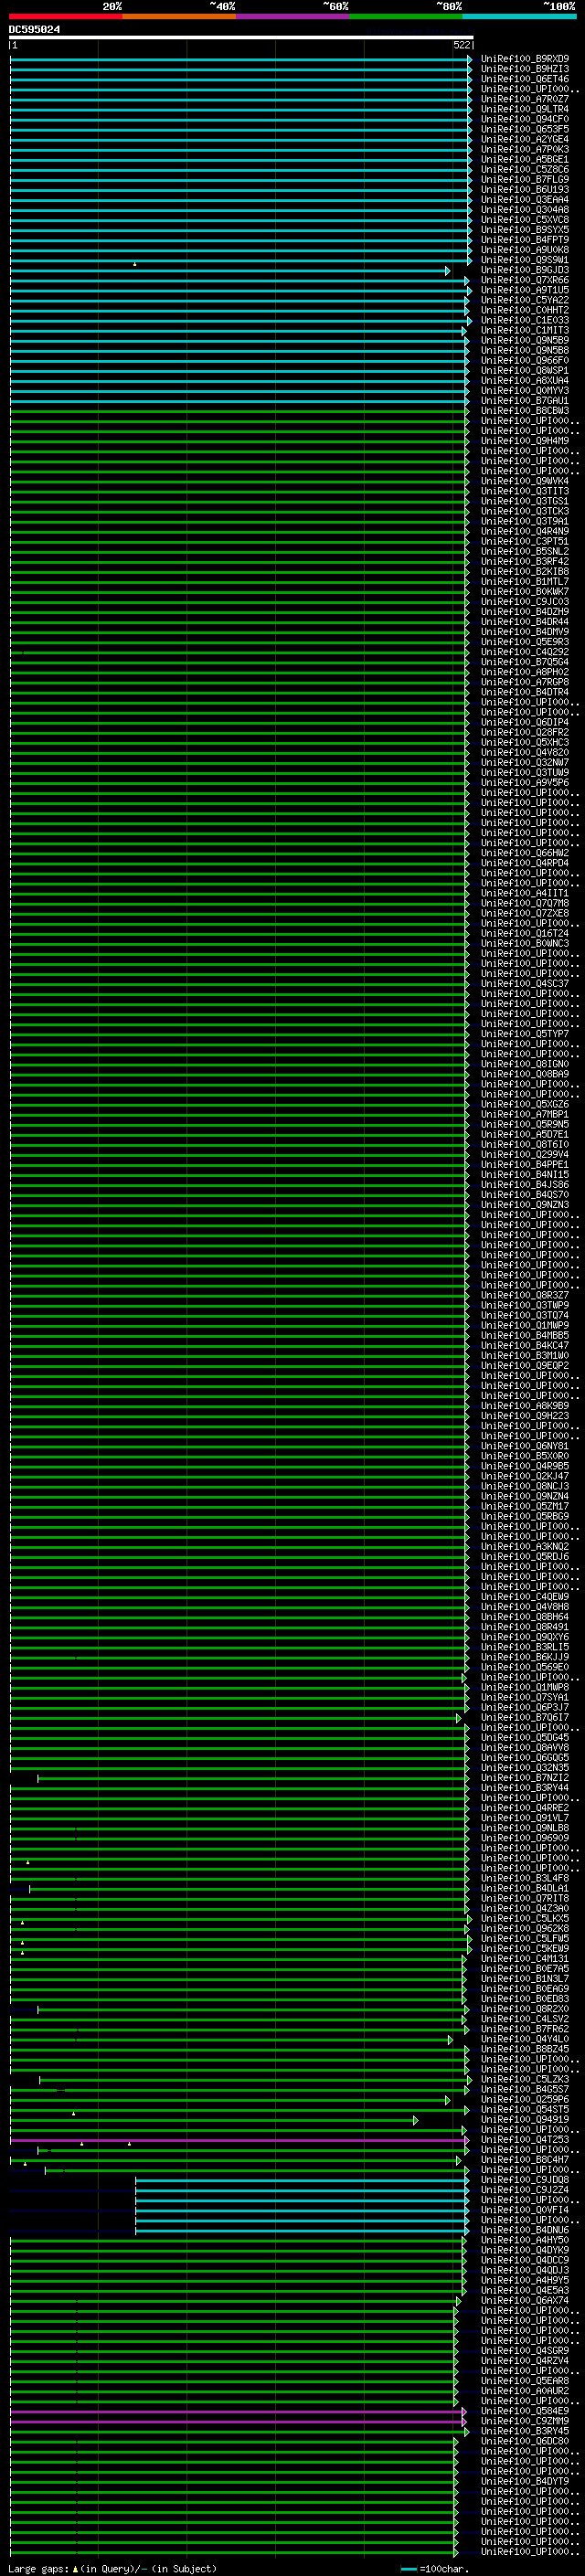Click arrowhead ending the UniRef100_B9GJD3 alignment

click(x=448, y=270)
